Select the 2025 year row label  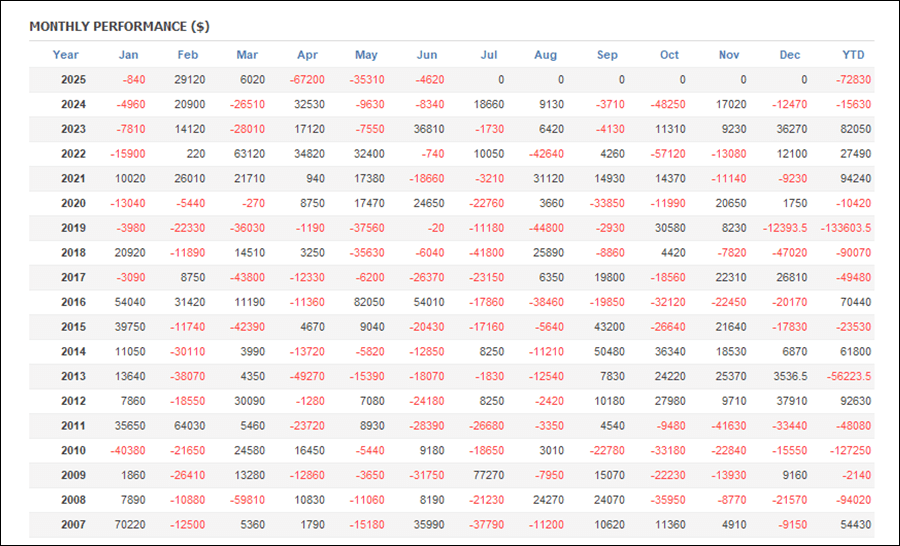[73, 80]
